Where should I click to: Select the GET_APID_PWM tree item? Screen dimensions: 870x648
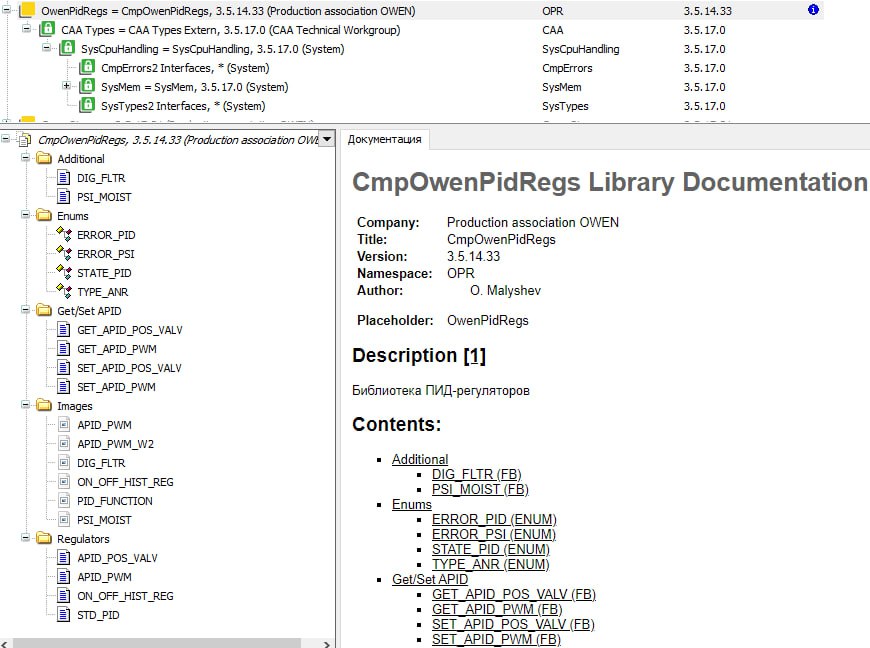coord(117,349)
